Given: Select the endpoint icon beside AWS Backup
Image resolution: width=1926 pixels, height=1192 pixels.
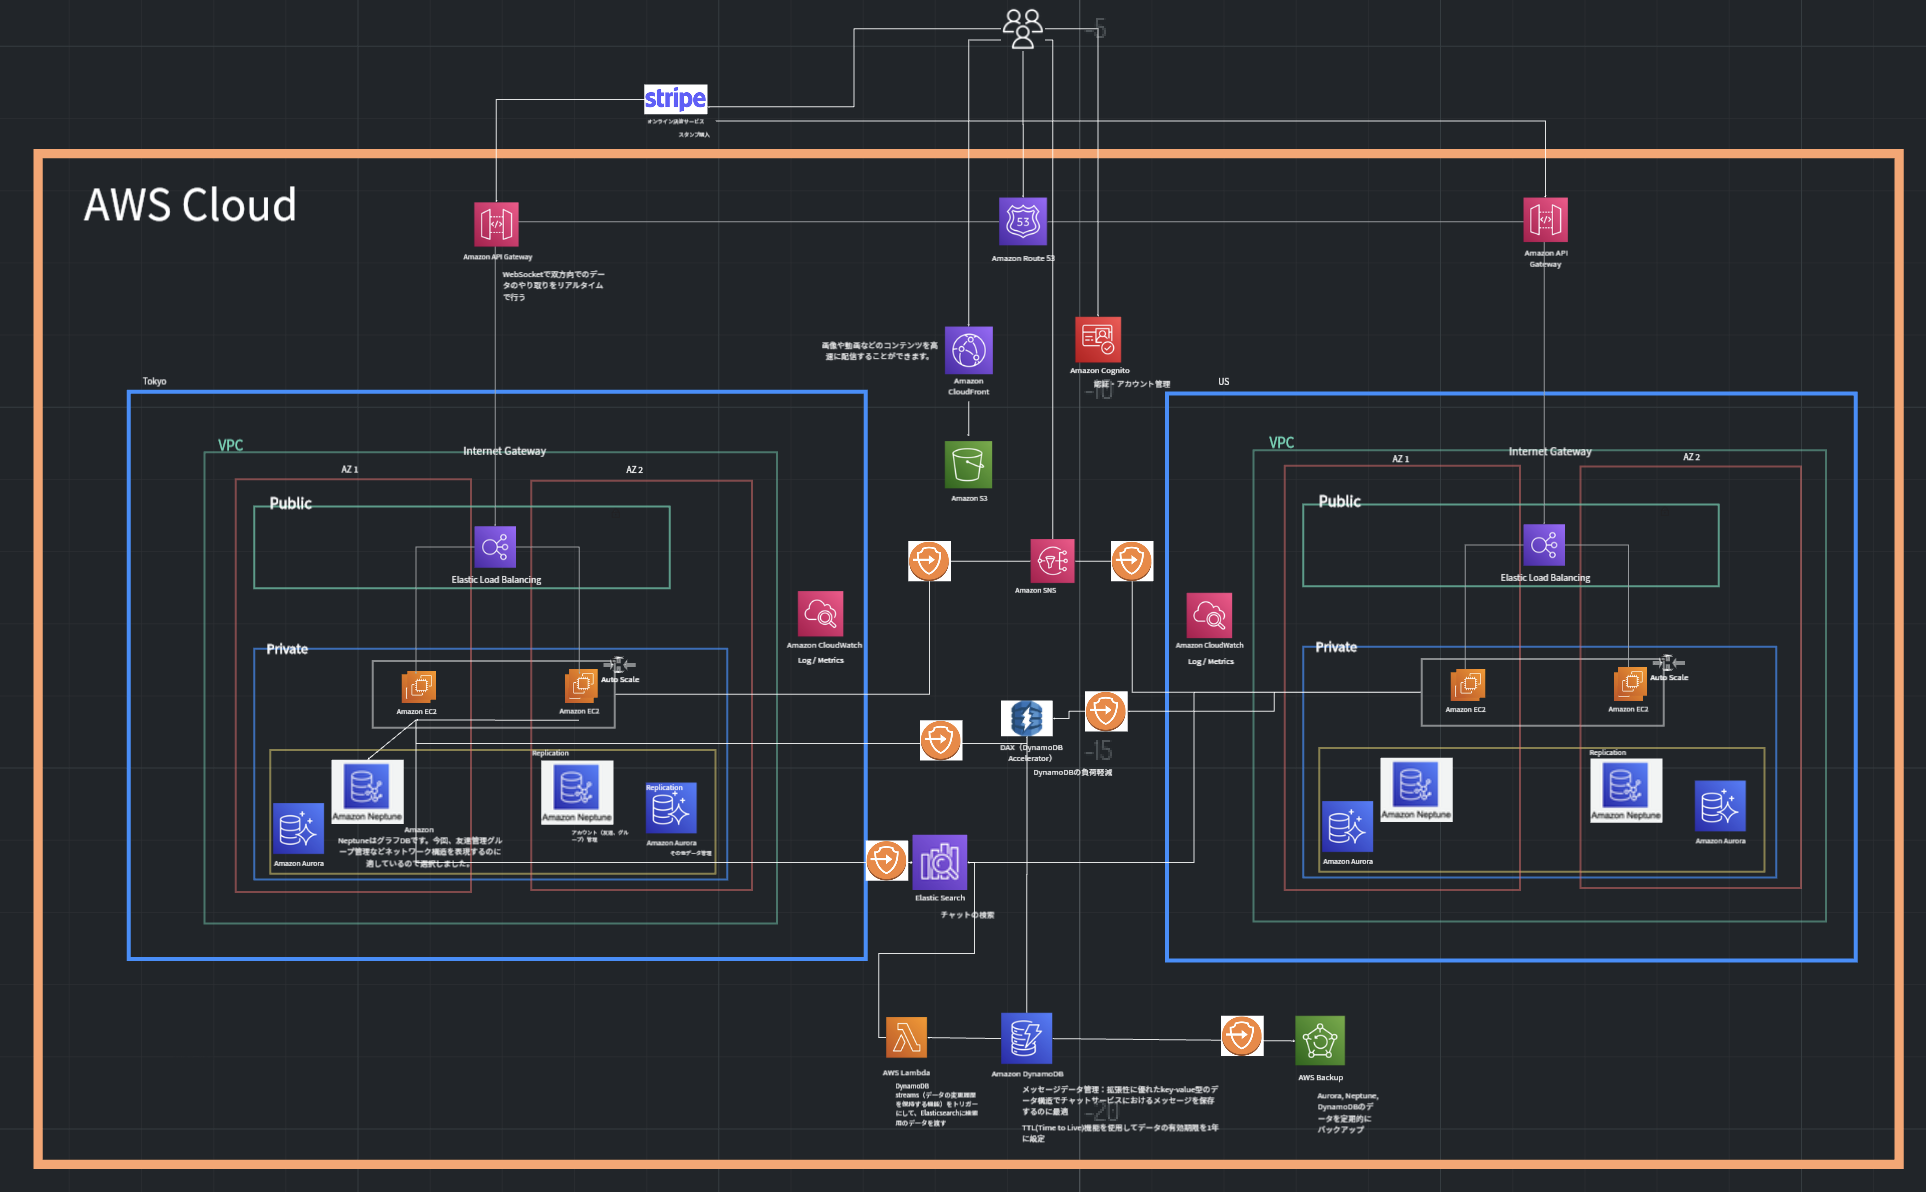Looking at the screenshot, I should pyautogui.click(x=1241, y=1036).
